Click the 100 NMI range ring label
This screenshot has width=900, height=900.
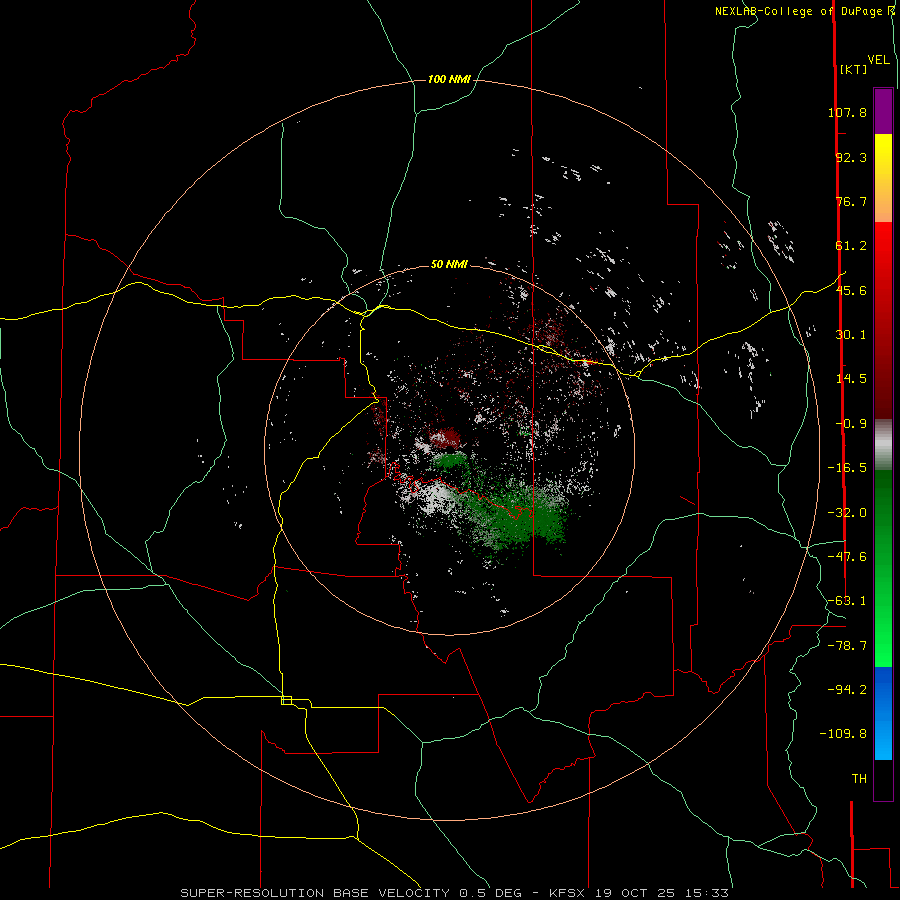click(x=449, y=79)
